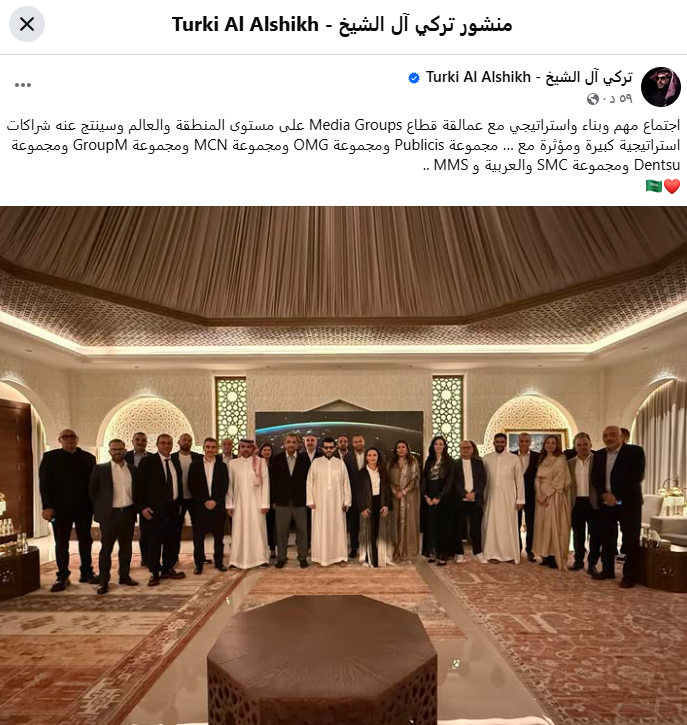The image size is (687, 725).
Task: Click Turki Al Alshikh's profile avatar
Action: pos(661,86)
